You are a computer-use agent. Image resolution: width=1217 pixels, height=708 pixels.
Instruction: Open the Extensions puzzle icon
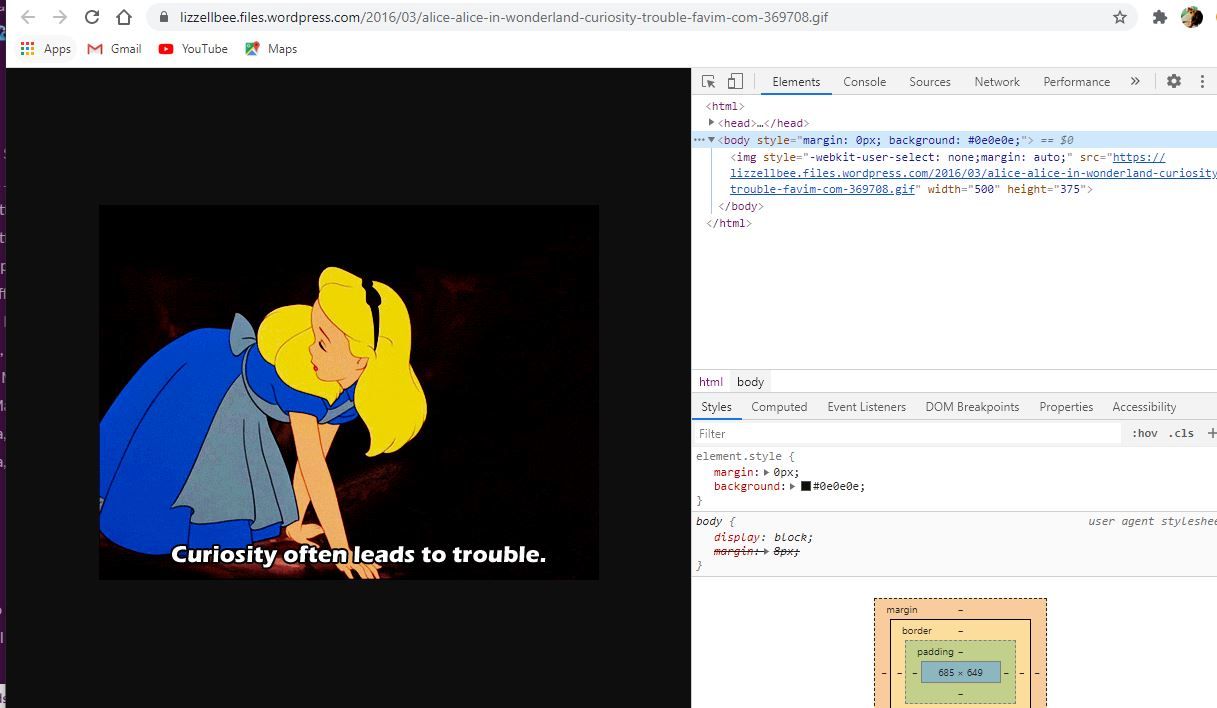(1160, 17)
